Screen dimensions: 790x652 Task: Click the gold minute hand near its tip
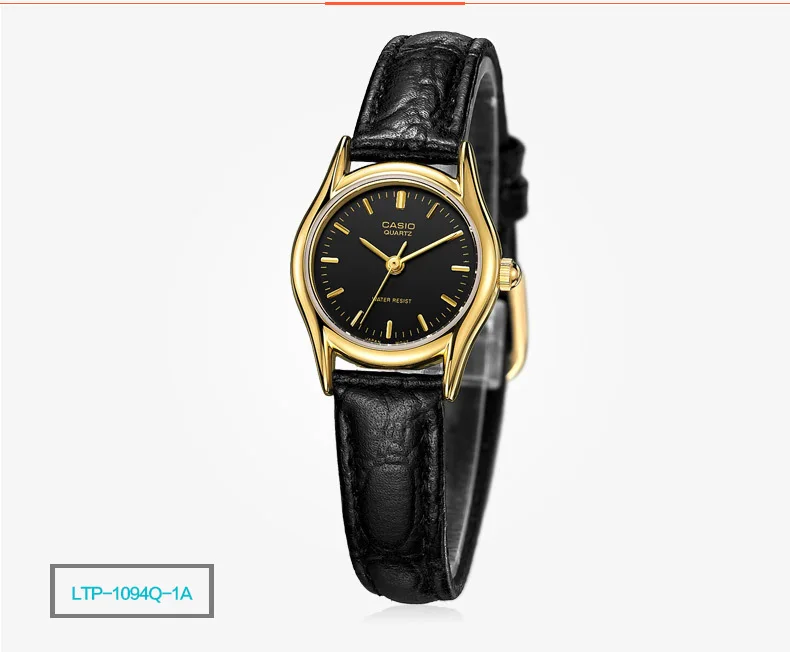[451, 236]
